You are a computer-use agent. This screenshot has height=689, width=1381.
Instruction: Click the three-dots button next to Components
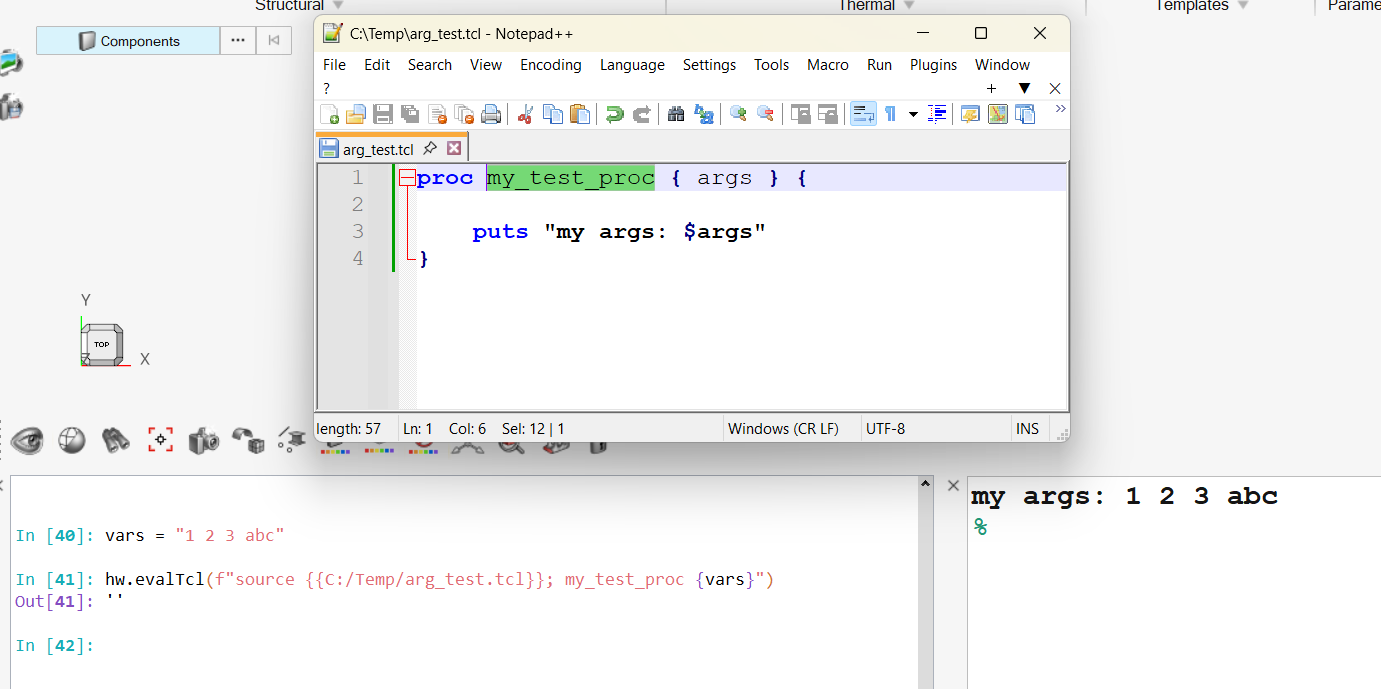(237, 41)
